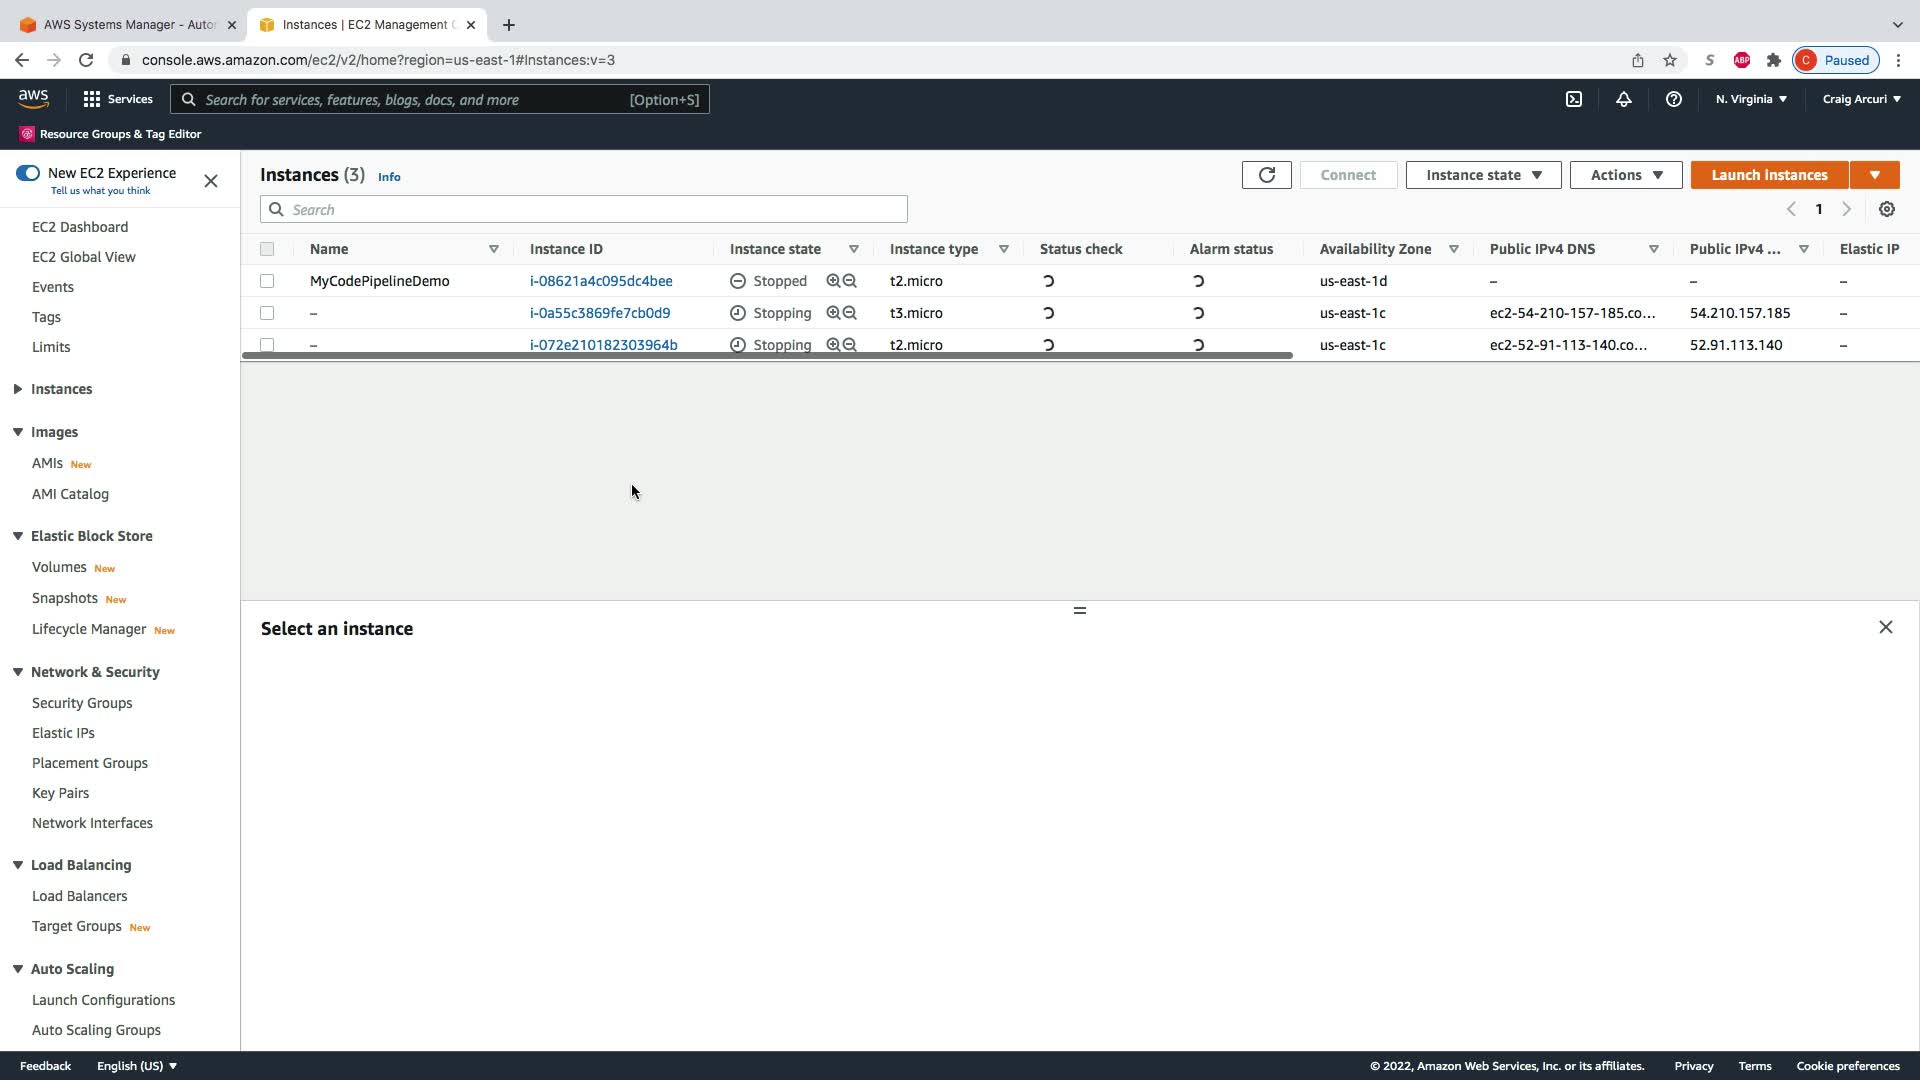Click the Launch instances button
Viewport: 1920px width, 1080px height.
1768,175
